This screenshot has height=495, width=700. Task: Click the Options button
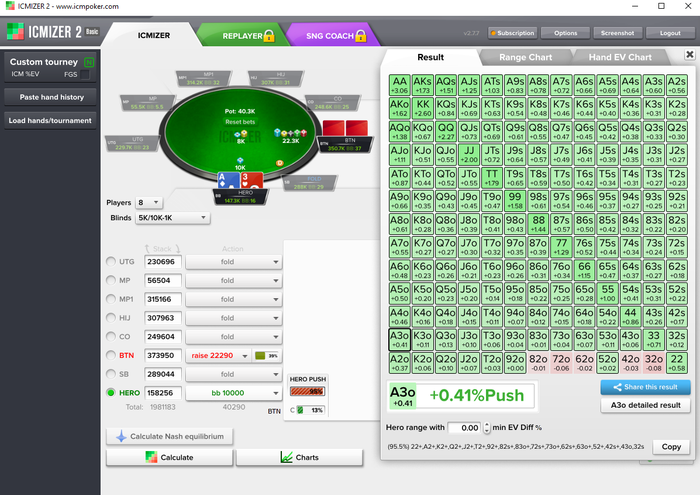coord(566,33)
